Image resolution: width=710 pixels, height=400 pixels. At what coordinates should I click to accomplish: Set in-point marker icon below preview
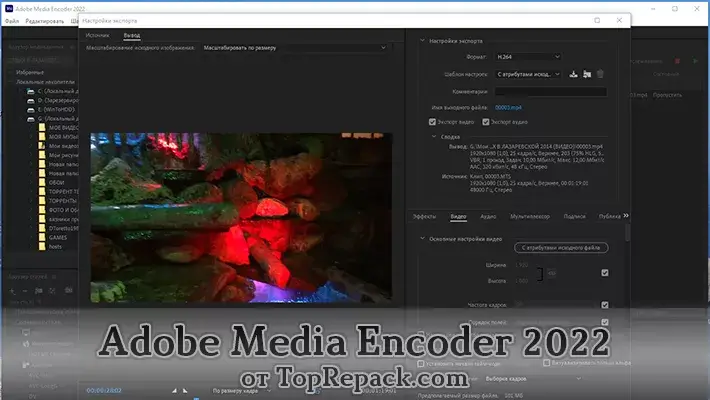point(174,390)
